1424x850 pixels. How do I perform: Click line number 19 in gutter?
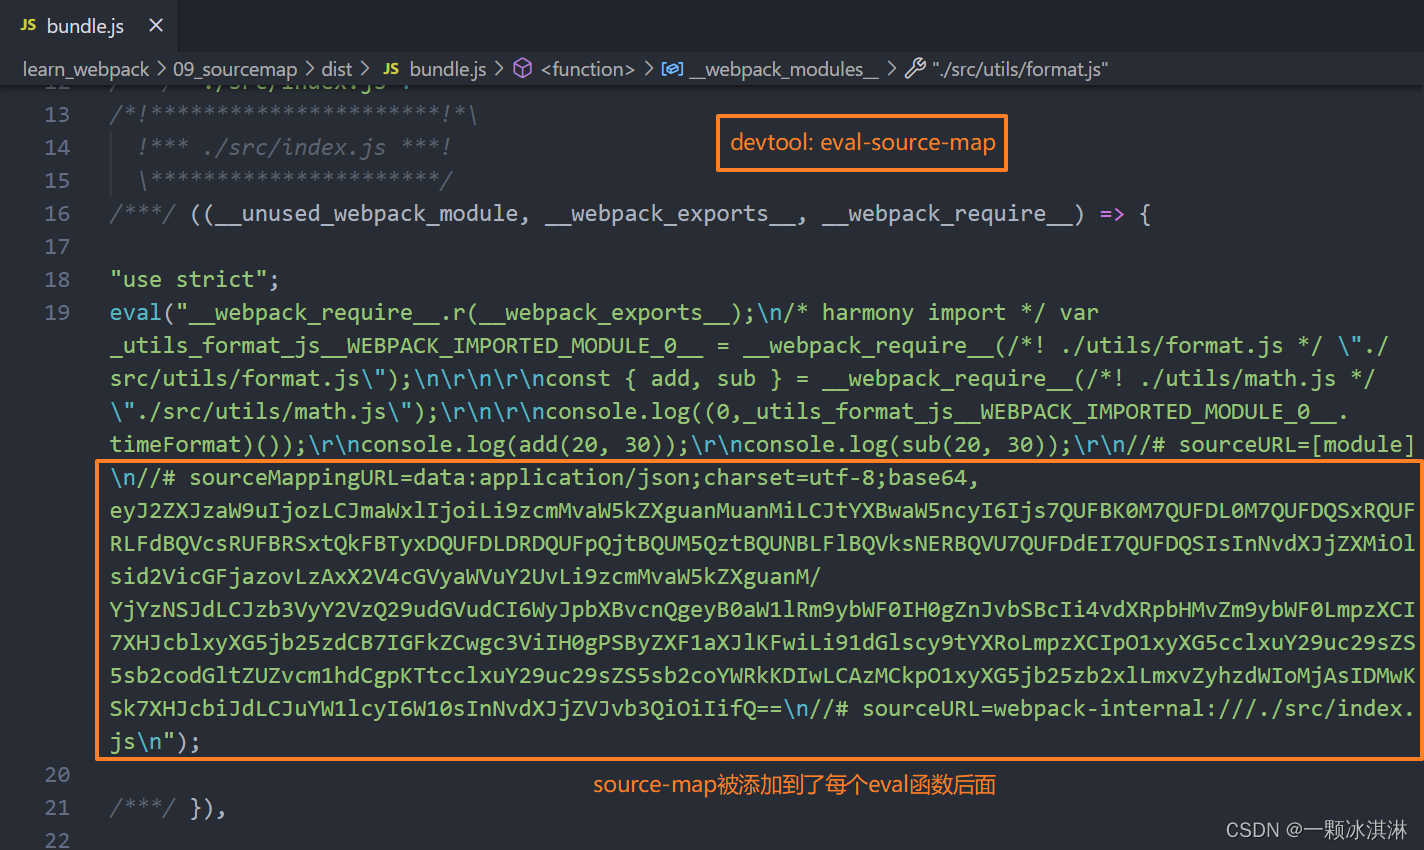(57, 313)
